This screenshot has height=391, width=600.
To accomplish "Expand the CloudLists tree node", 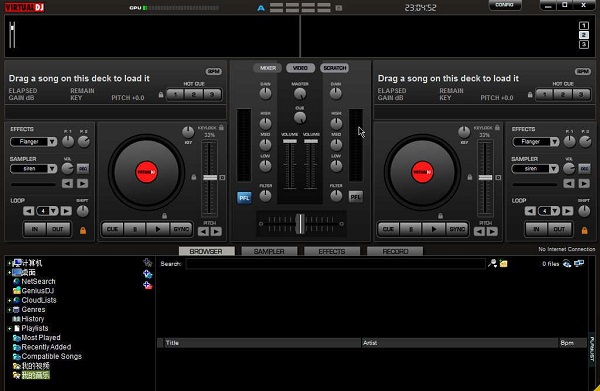I will 9,300.
